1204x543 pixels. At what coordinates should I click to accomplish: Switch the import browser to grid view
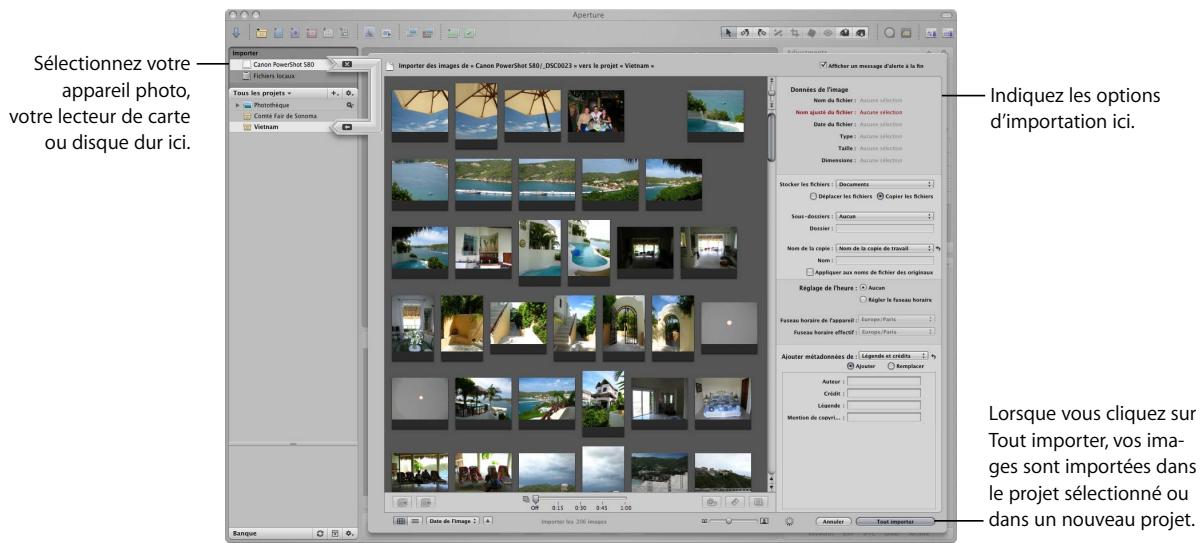[400, 521]
